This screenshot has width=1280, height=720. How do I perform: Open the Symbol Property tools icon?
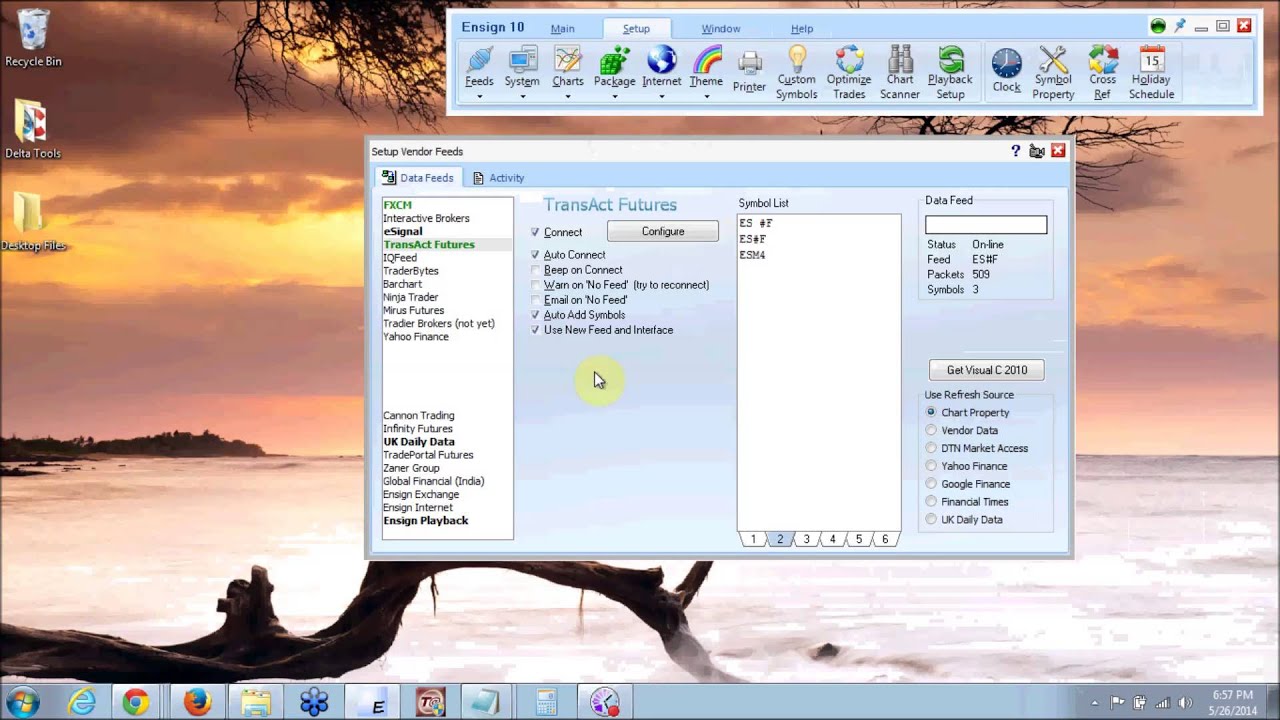tap(1053, 58)
